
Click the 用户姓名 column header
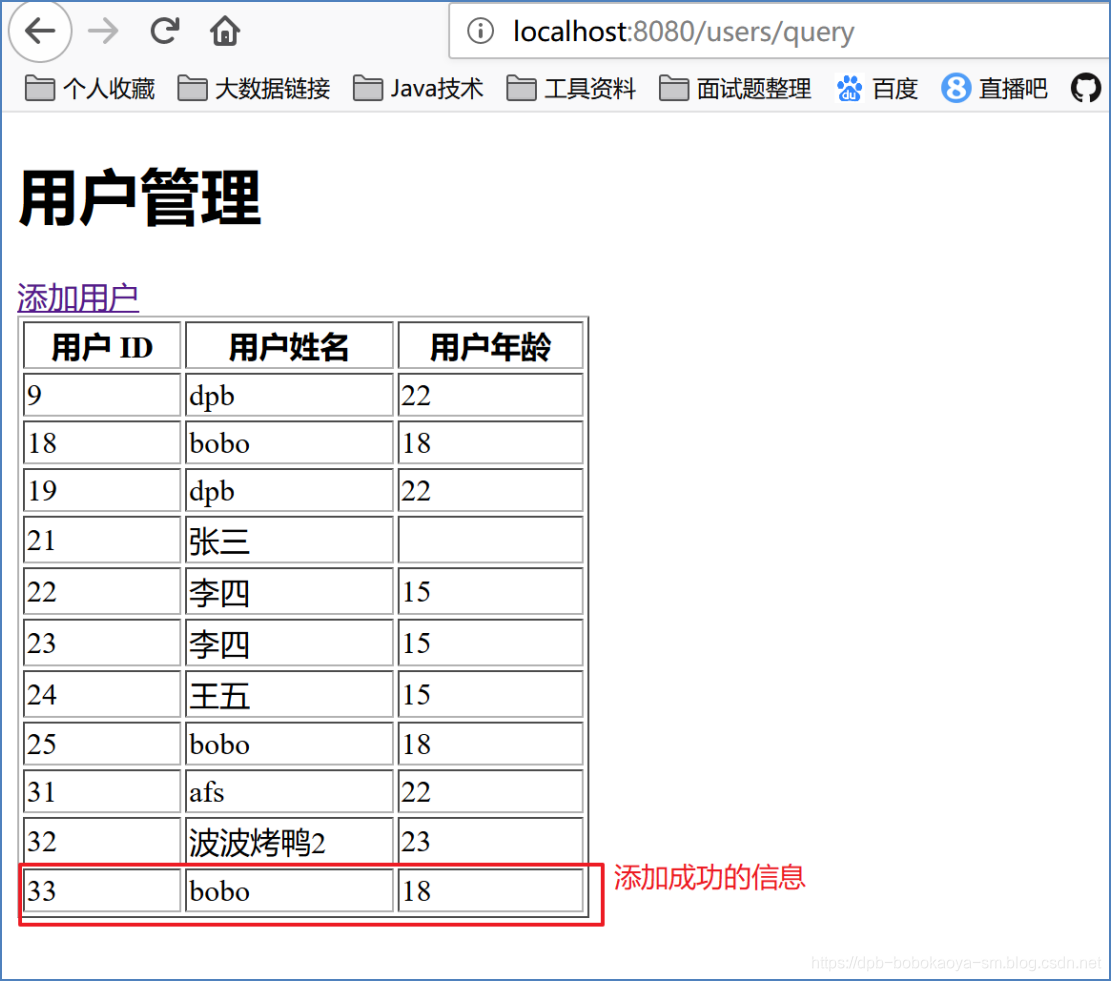(289, 346)
